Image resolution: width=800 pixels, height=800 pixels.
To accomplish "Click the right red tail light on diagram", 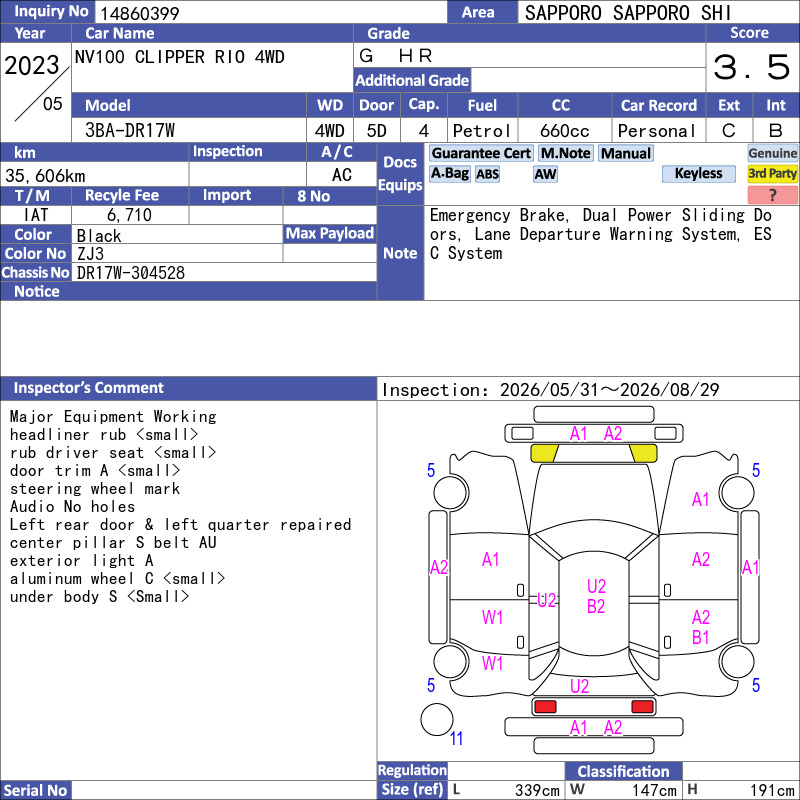I will pos(642,707).
